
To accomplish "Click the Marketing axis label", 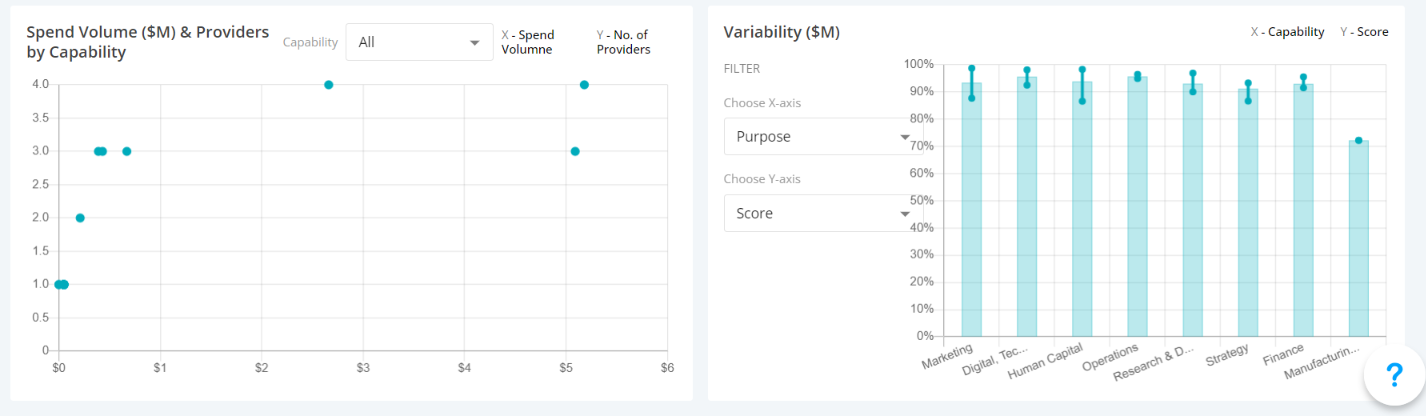I will [x=949, y=355].
